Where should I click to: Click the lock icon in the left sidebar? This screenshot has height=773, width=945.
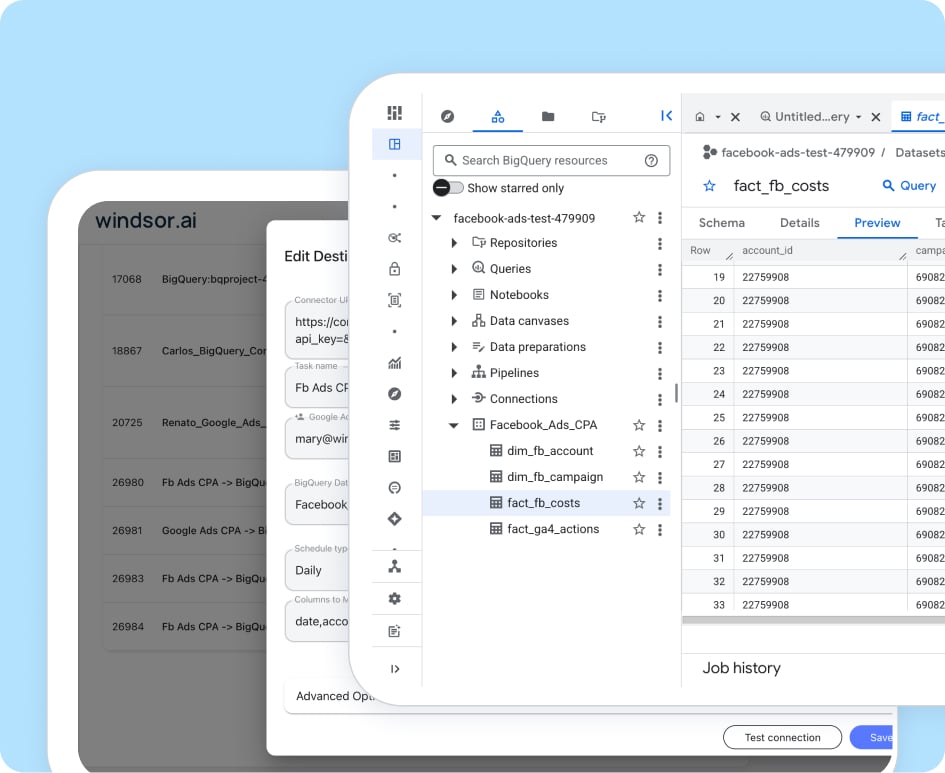394,269
